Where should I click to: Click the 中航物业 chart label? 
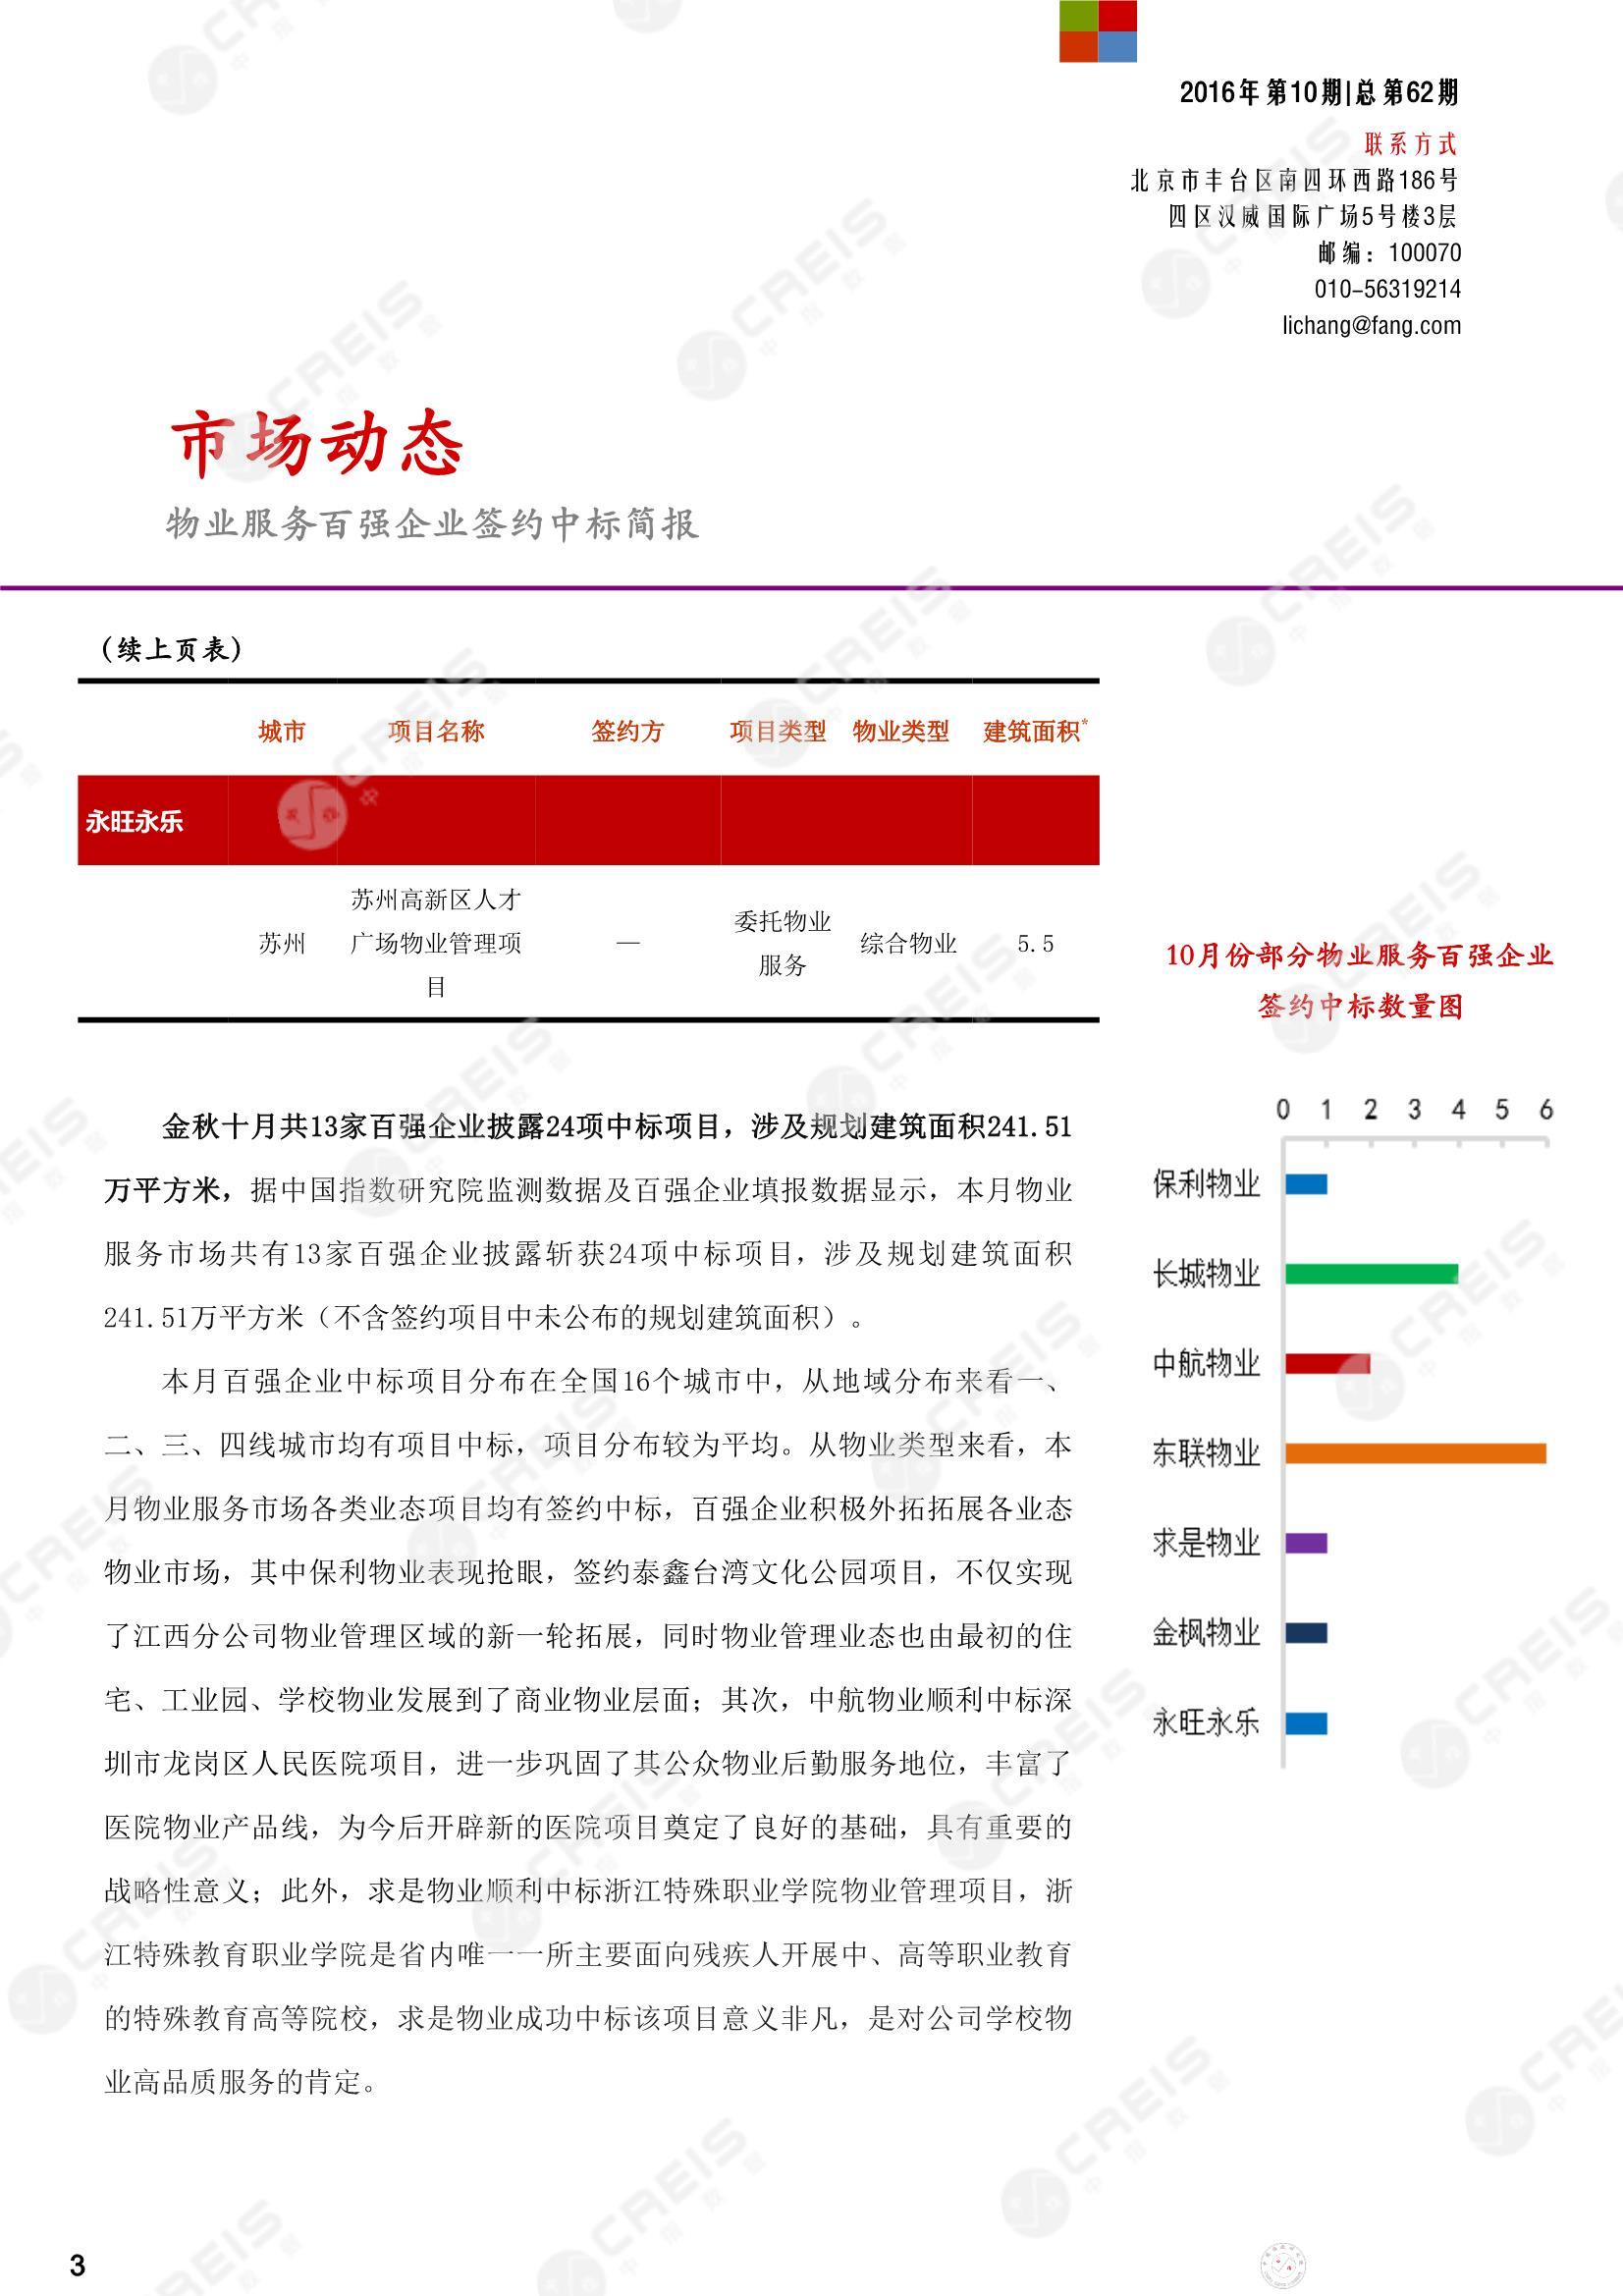click(x=1206, y=1363)
